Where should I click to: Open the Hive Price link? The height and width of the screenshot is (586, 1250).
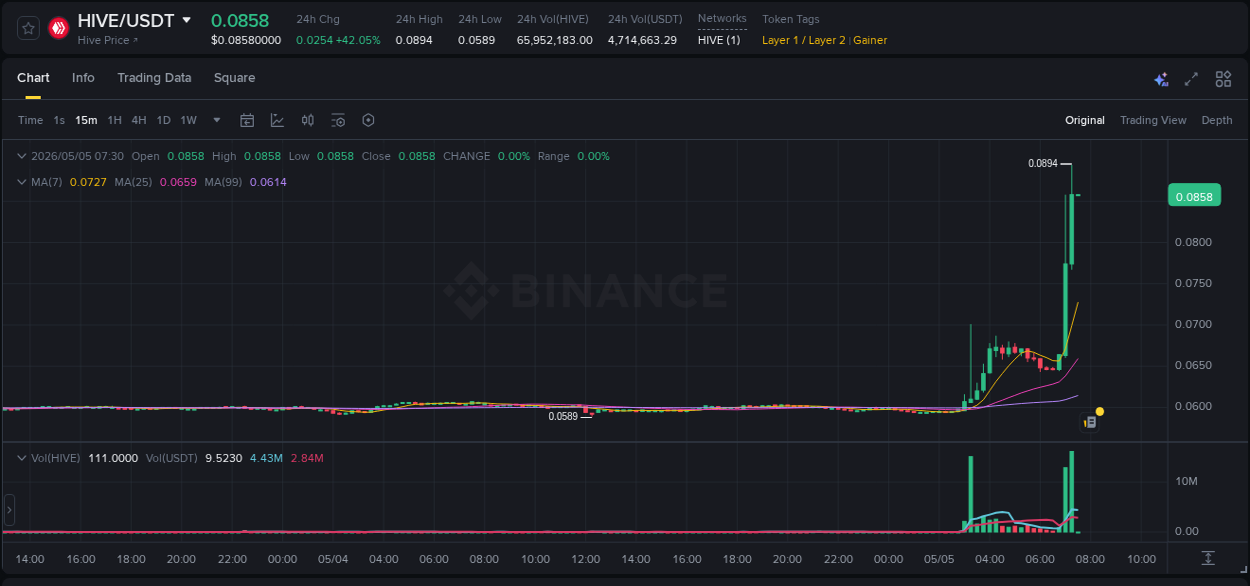click(108, 40)
